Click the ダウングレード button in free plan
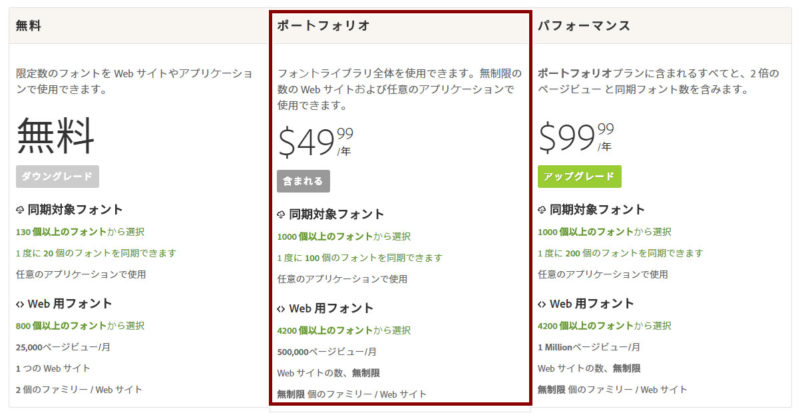The height and width of the screenshot is (419, 800). (57, 177)
